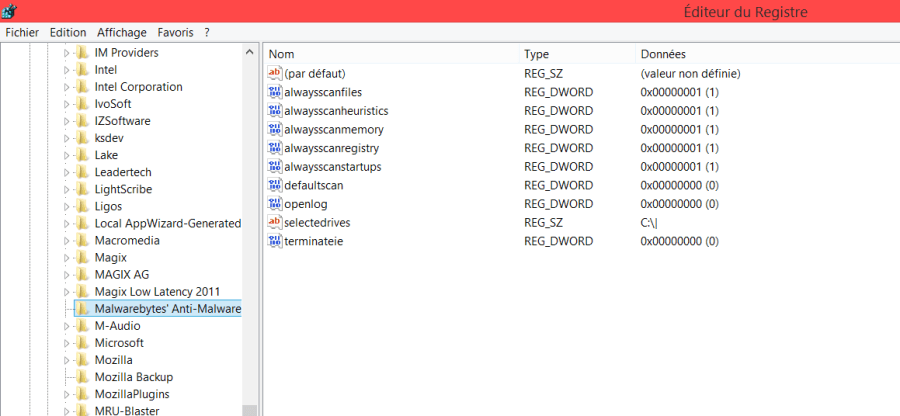Screen dimensions: 900x416
Task: Expand the ksdev key
Action: [x=67, y=138]
